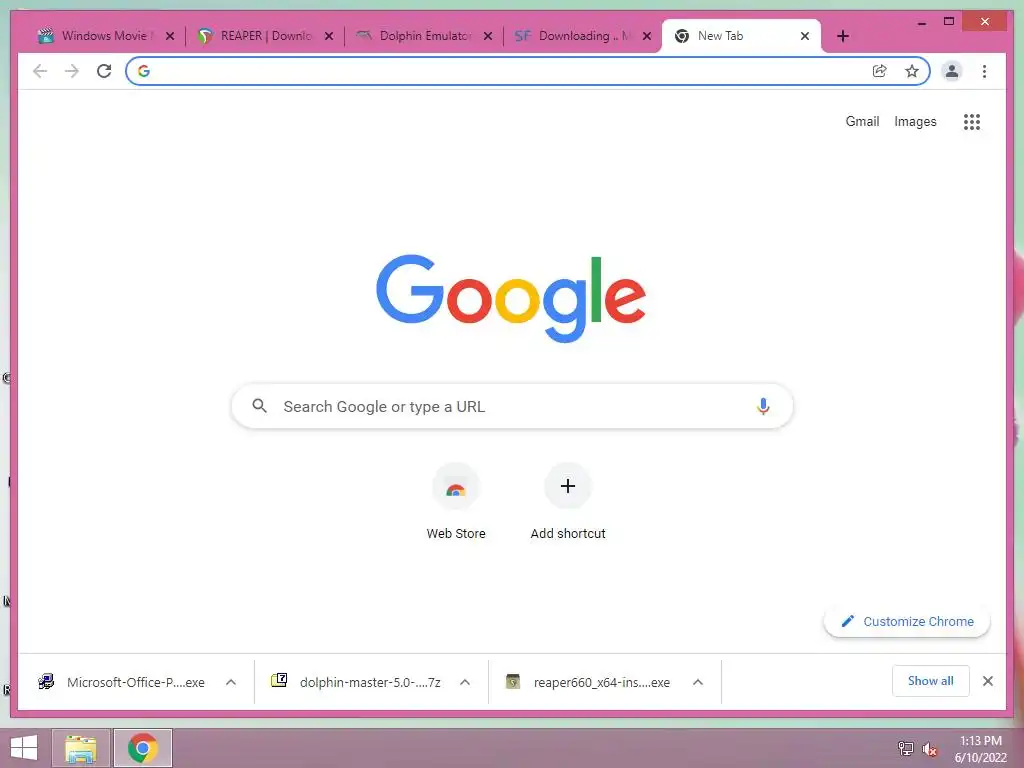Image resolution: width=1024 pixels, height=768 pixels.
Task: Show all downloads
Action: pos(930,681)
